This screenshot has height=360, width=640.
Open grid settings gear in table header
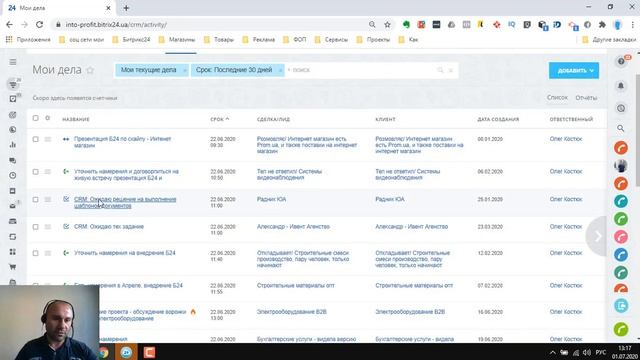point(48,118)
